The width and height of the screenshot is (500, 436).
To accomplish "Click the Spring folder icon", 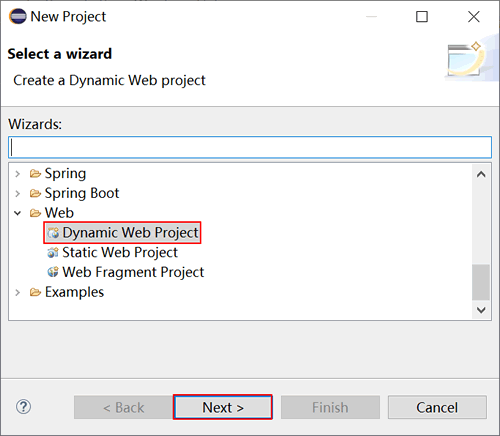I will tap(35, 174).
